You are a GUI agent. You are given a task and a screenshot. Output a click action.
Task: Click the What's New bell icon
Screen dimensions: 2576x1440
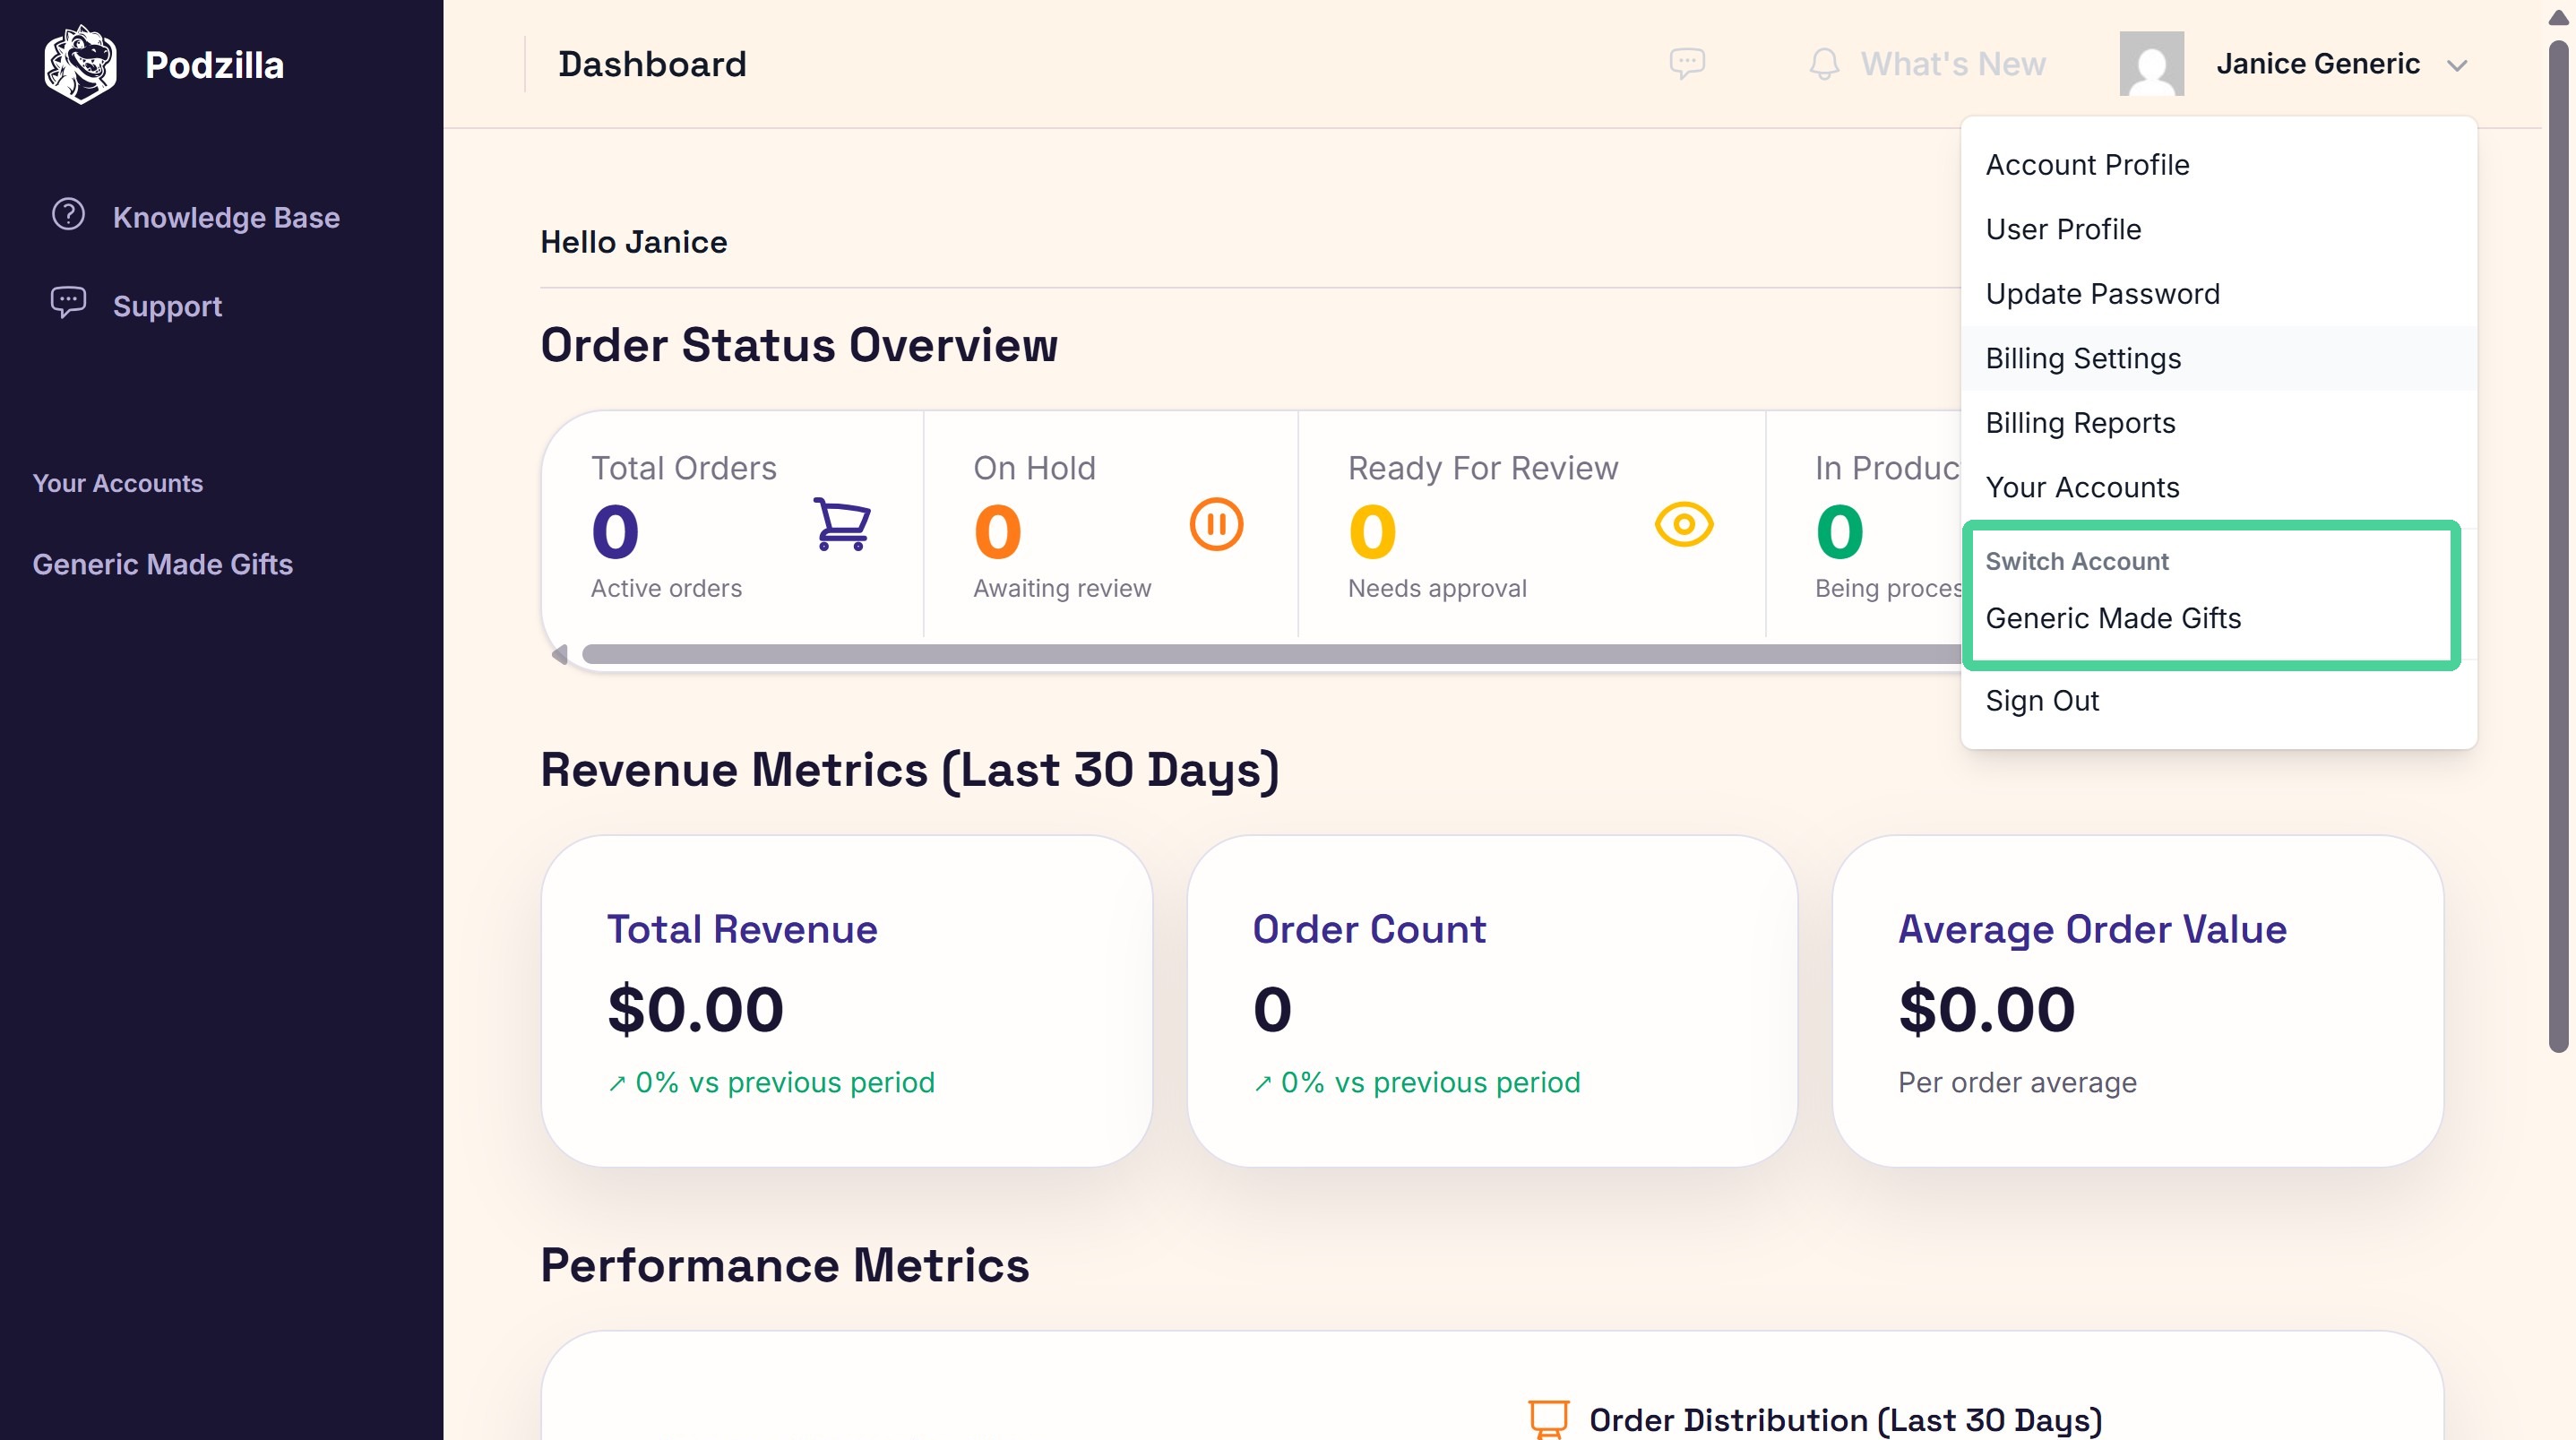click(1824, 64)
